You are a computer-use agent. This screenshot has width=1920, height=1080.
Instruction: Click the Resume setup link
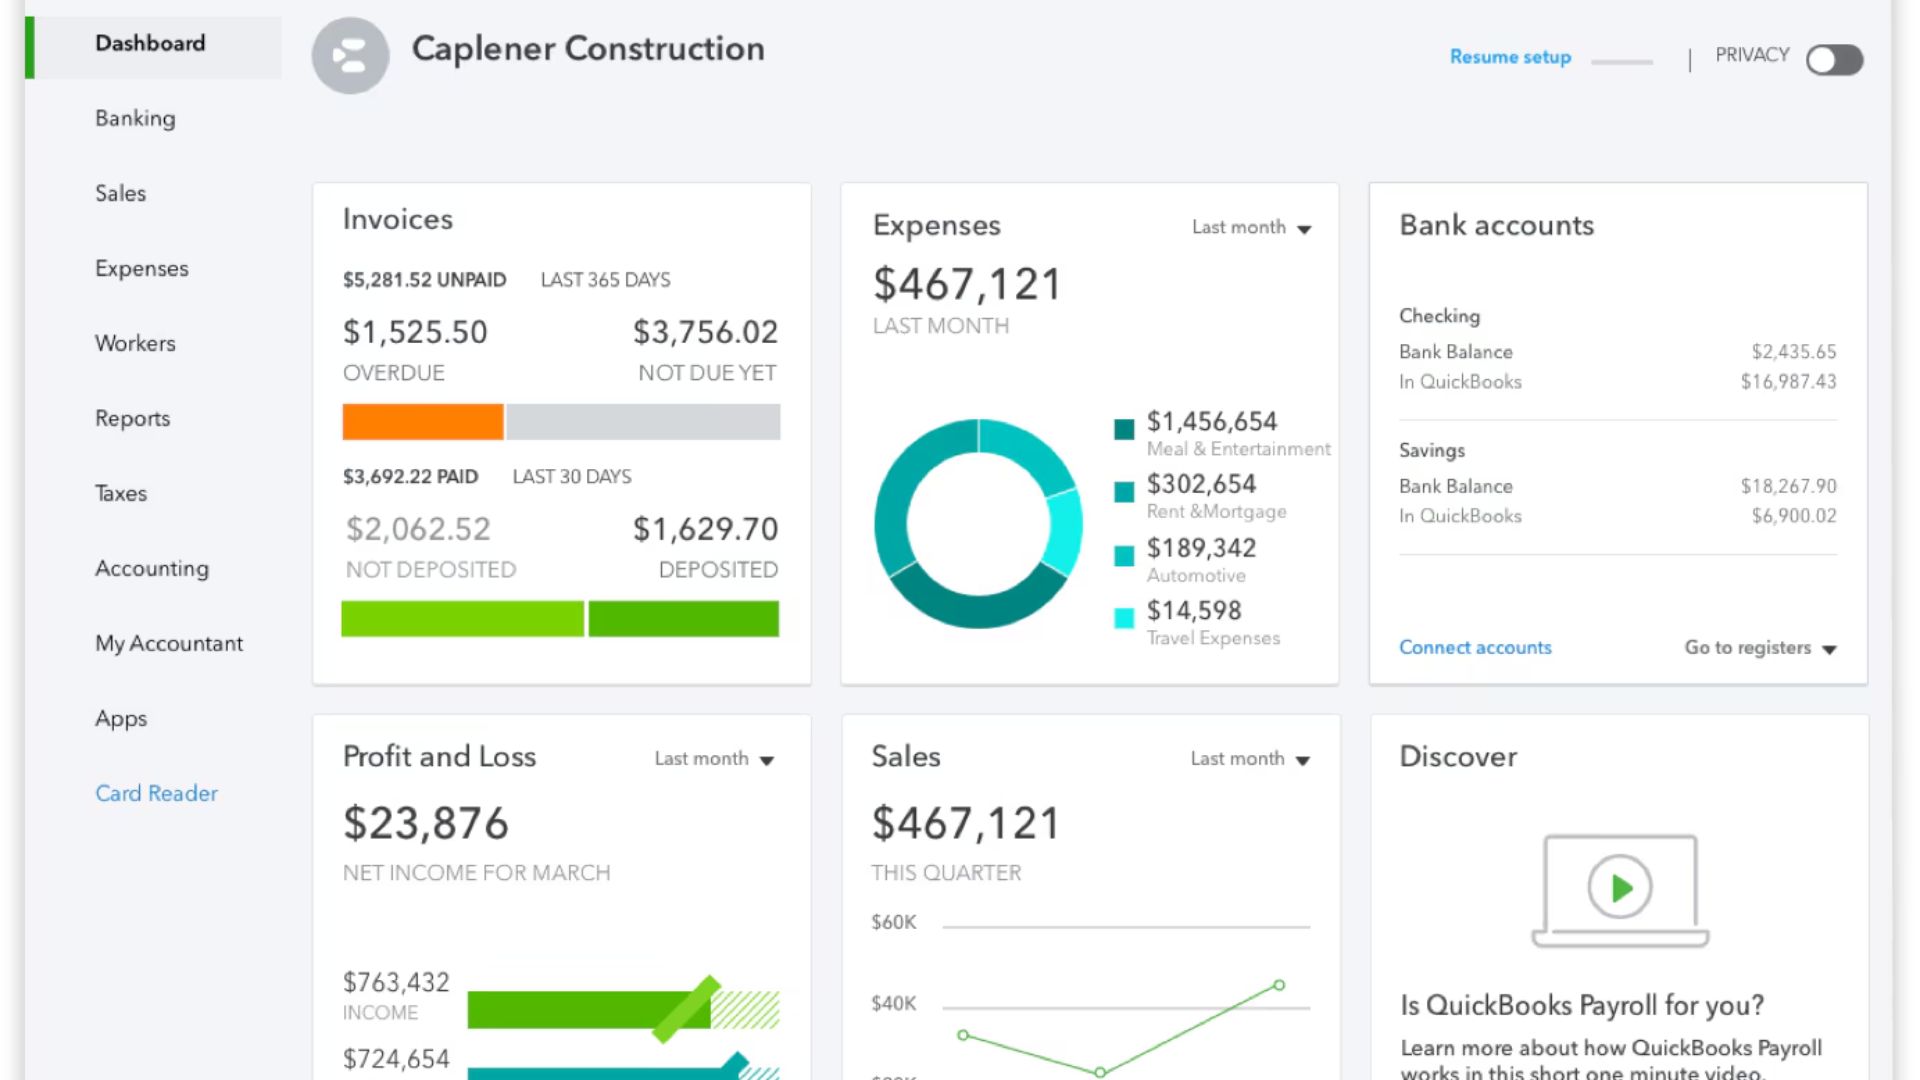coord(1510,57)
